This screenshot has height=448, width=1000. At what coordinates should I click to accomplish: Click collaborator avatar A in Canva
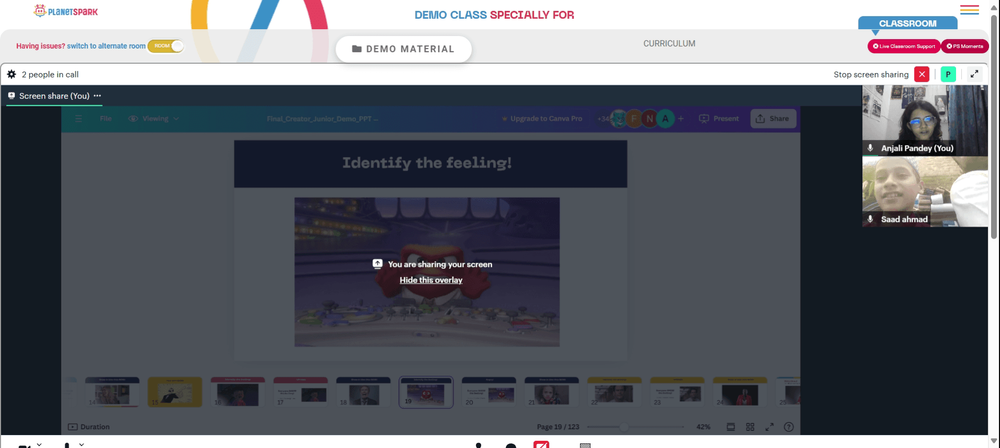(666, 119)
